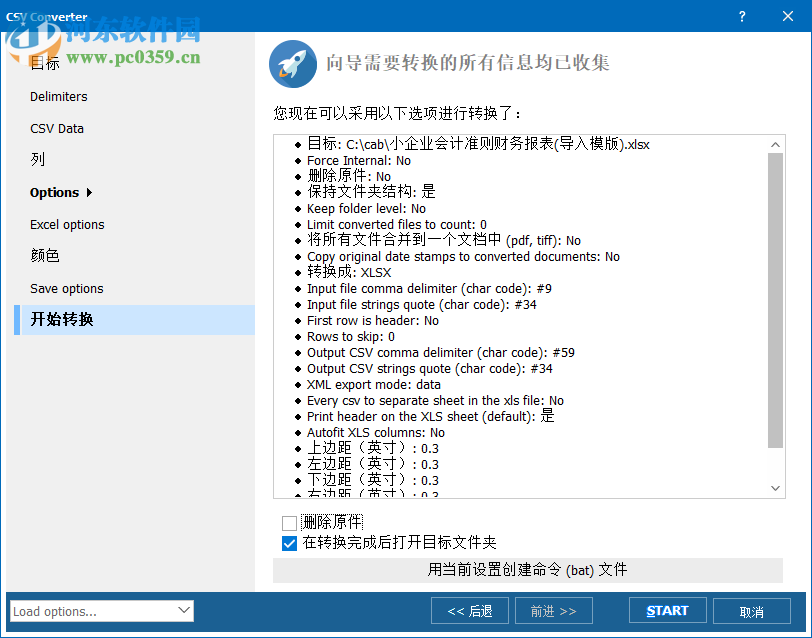Disable 在转换完成后打开目标文件夹 option
Viewport: 812px width, 638px height.
[x=288, y=544]
